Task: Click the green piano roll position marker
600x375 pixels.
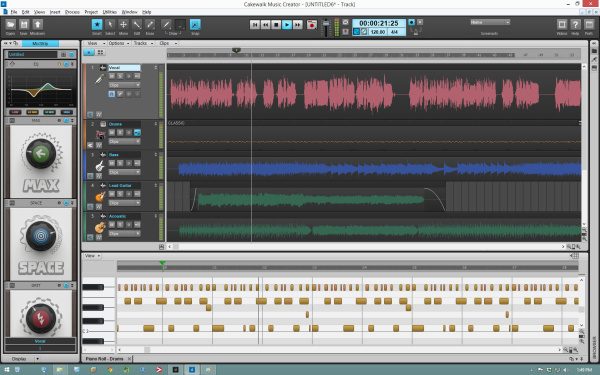Action: point(163,263)
